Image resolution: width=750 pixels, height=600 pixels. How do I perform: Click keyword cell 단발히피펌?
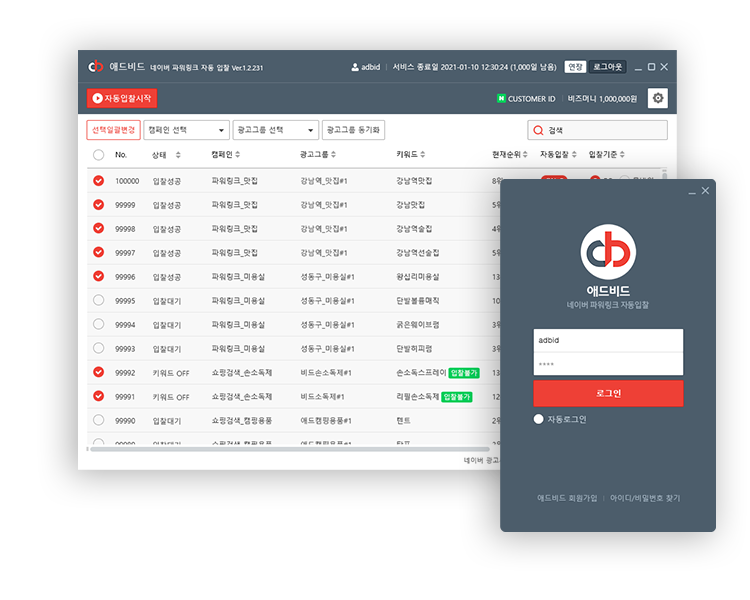pyautogui.click(x=414, y=348)
